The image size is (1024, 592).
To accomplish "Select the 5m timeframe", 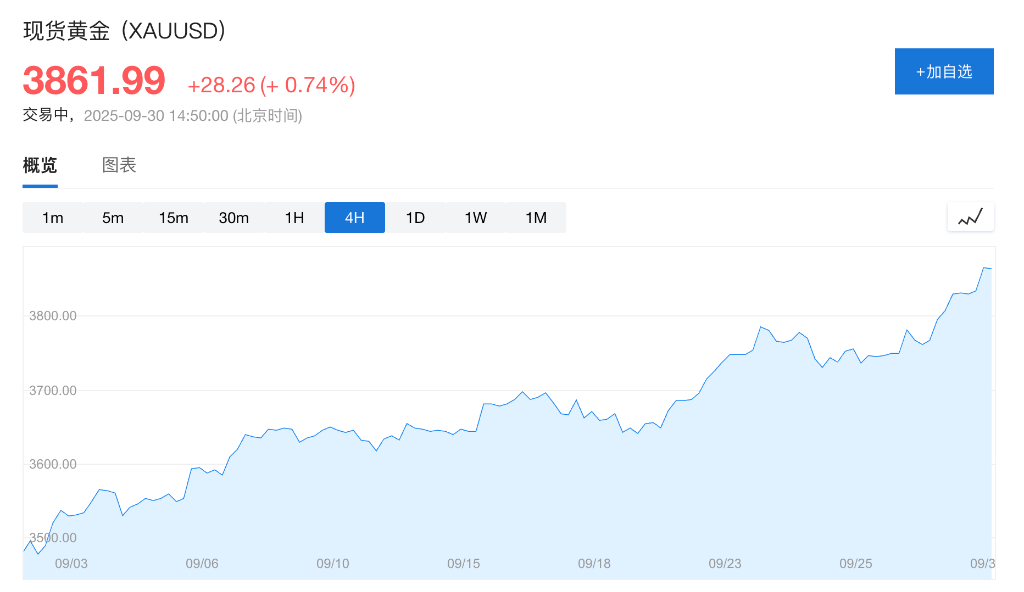I will pos(113,217).
